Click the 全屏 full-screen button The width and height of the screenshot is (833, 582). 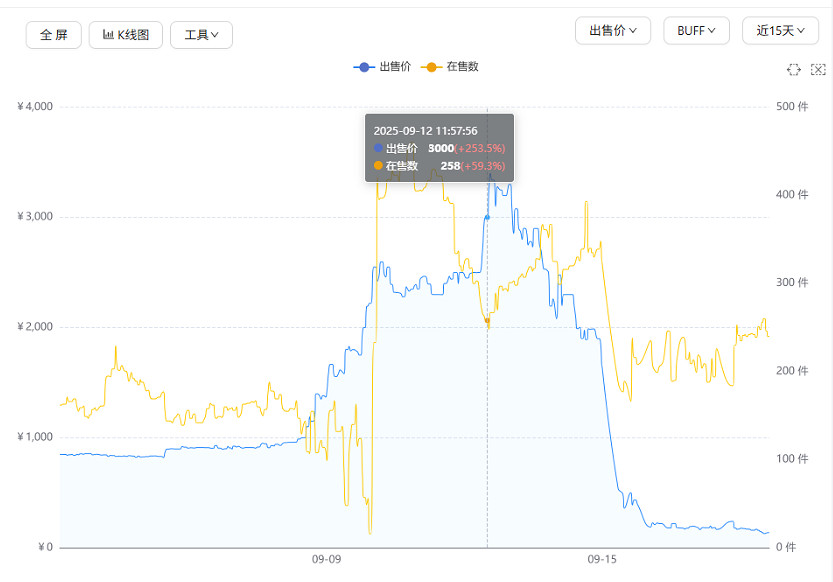coord(53,34)
